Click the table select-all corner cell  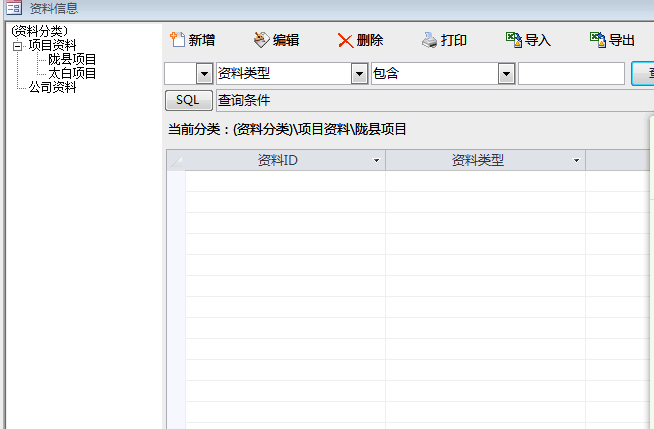[176, 161]
